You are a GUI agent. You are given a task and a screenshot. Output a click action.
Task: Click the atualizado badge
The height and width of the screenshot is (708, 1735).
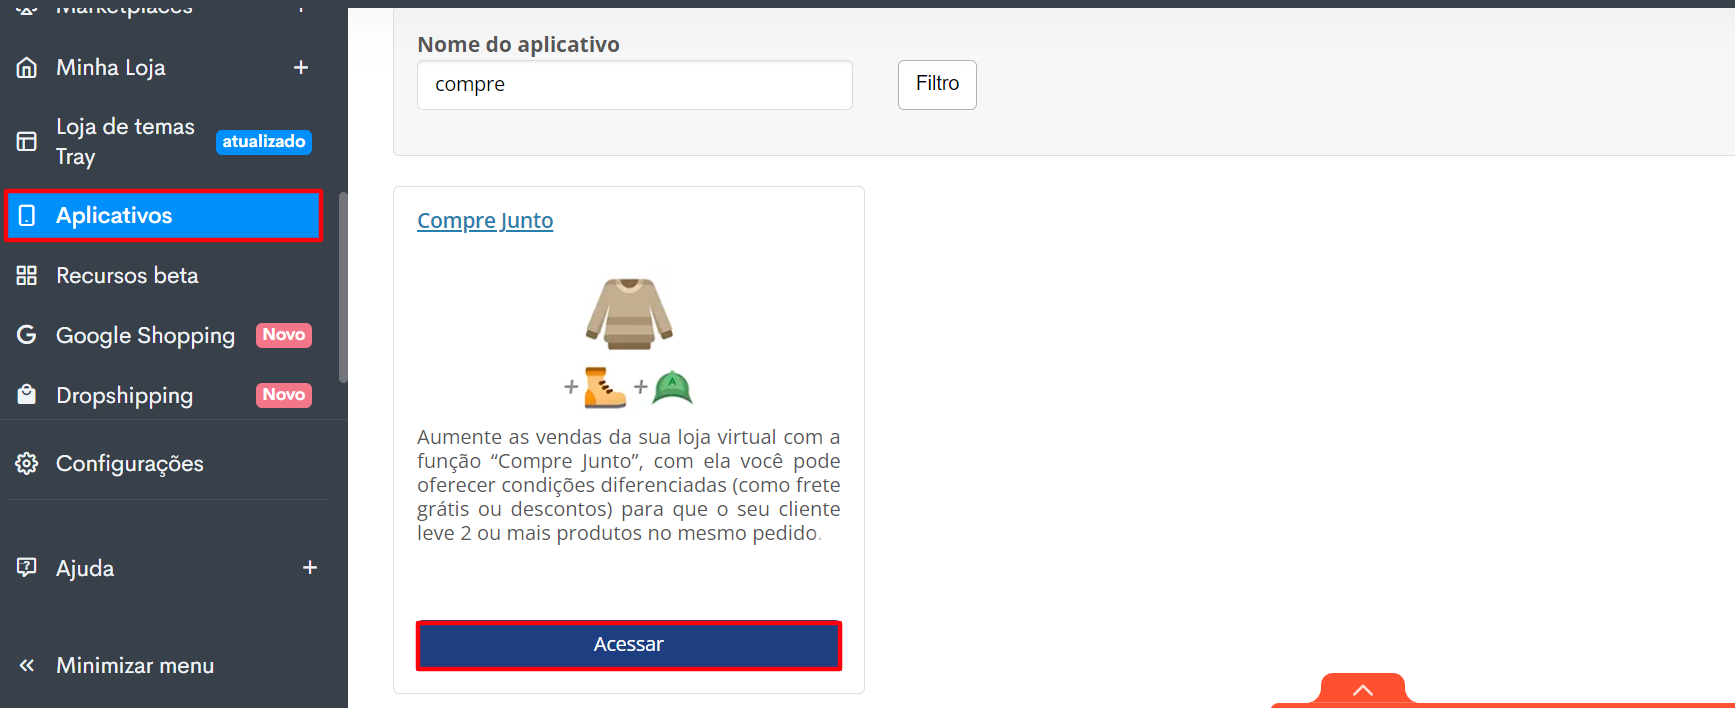(x=264, y=141)
